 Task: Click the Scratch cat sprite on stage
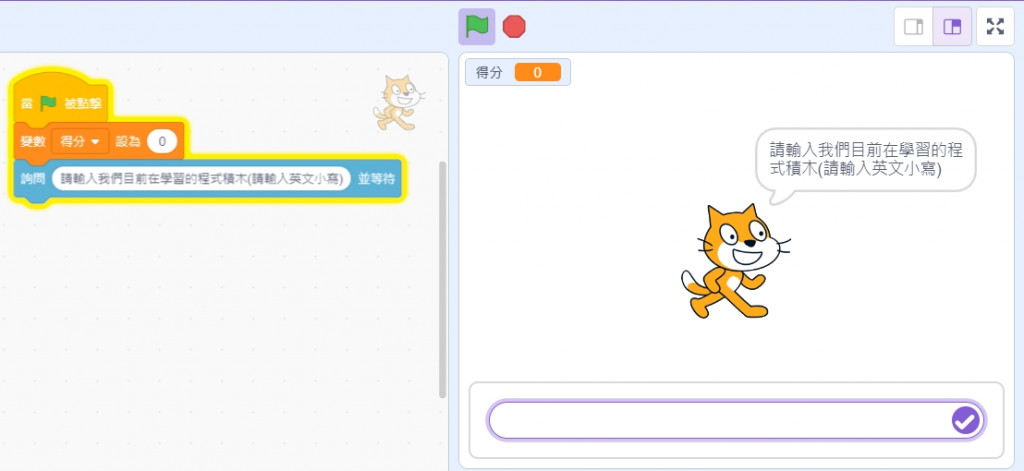point(735,261)
